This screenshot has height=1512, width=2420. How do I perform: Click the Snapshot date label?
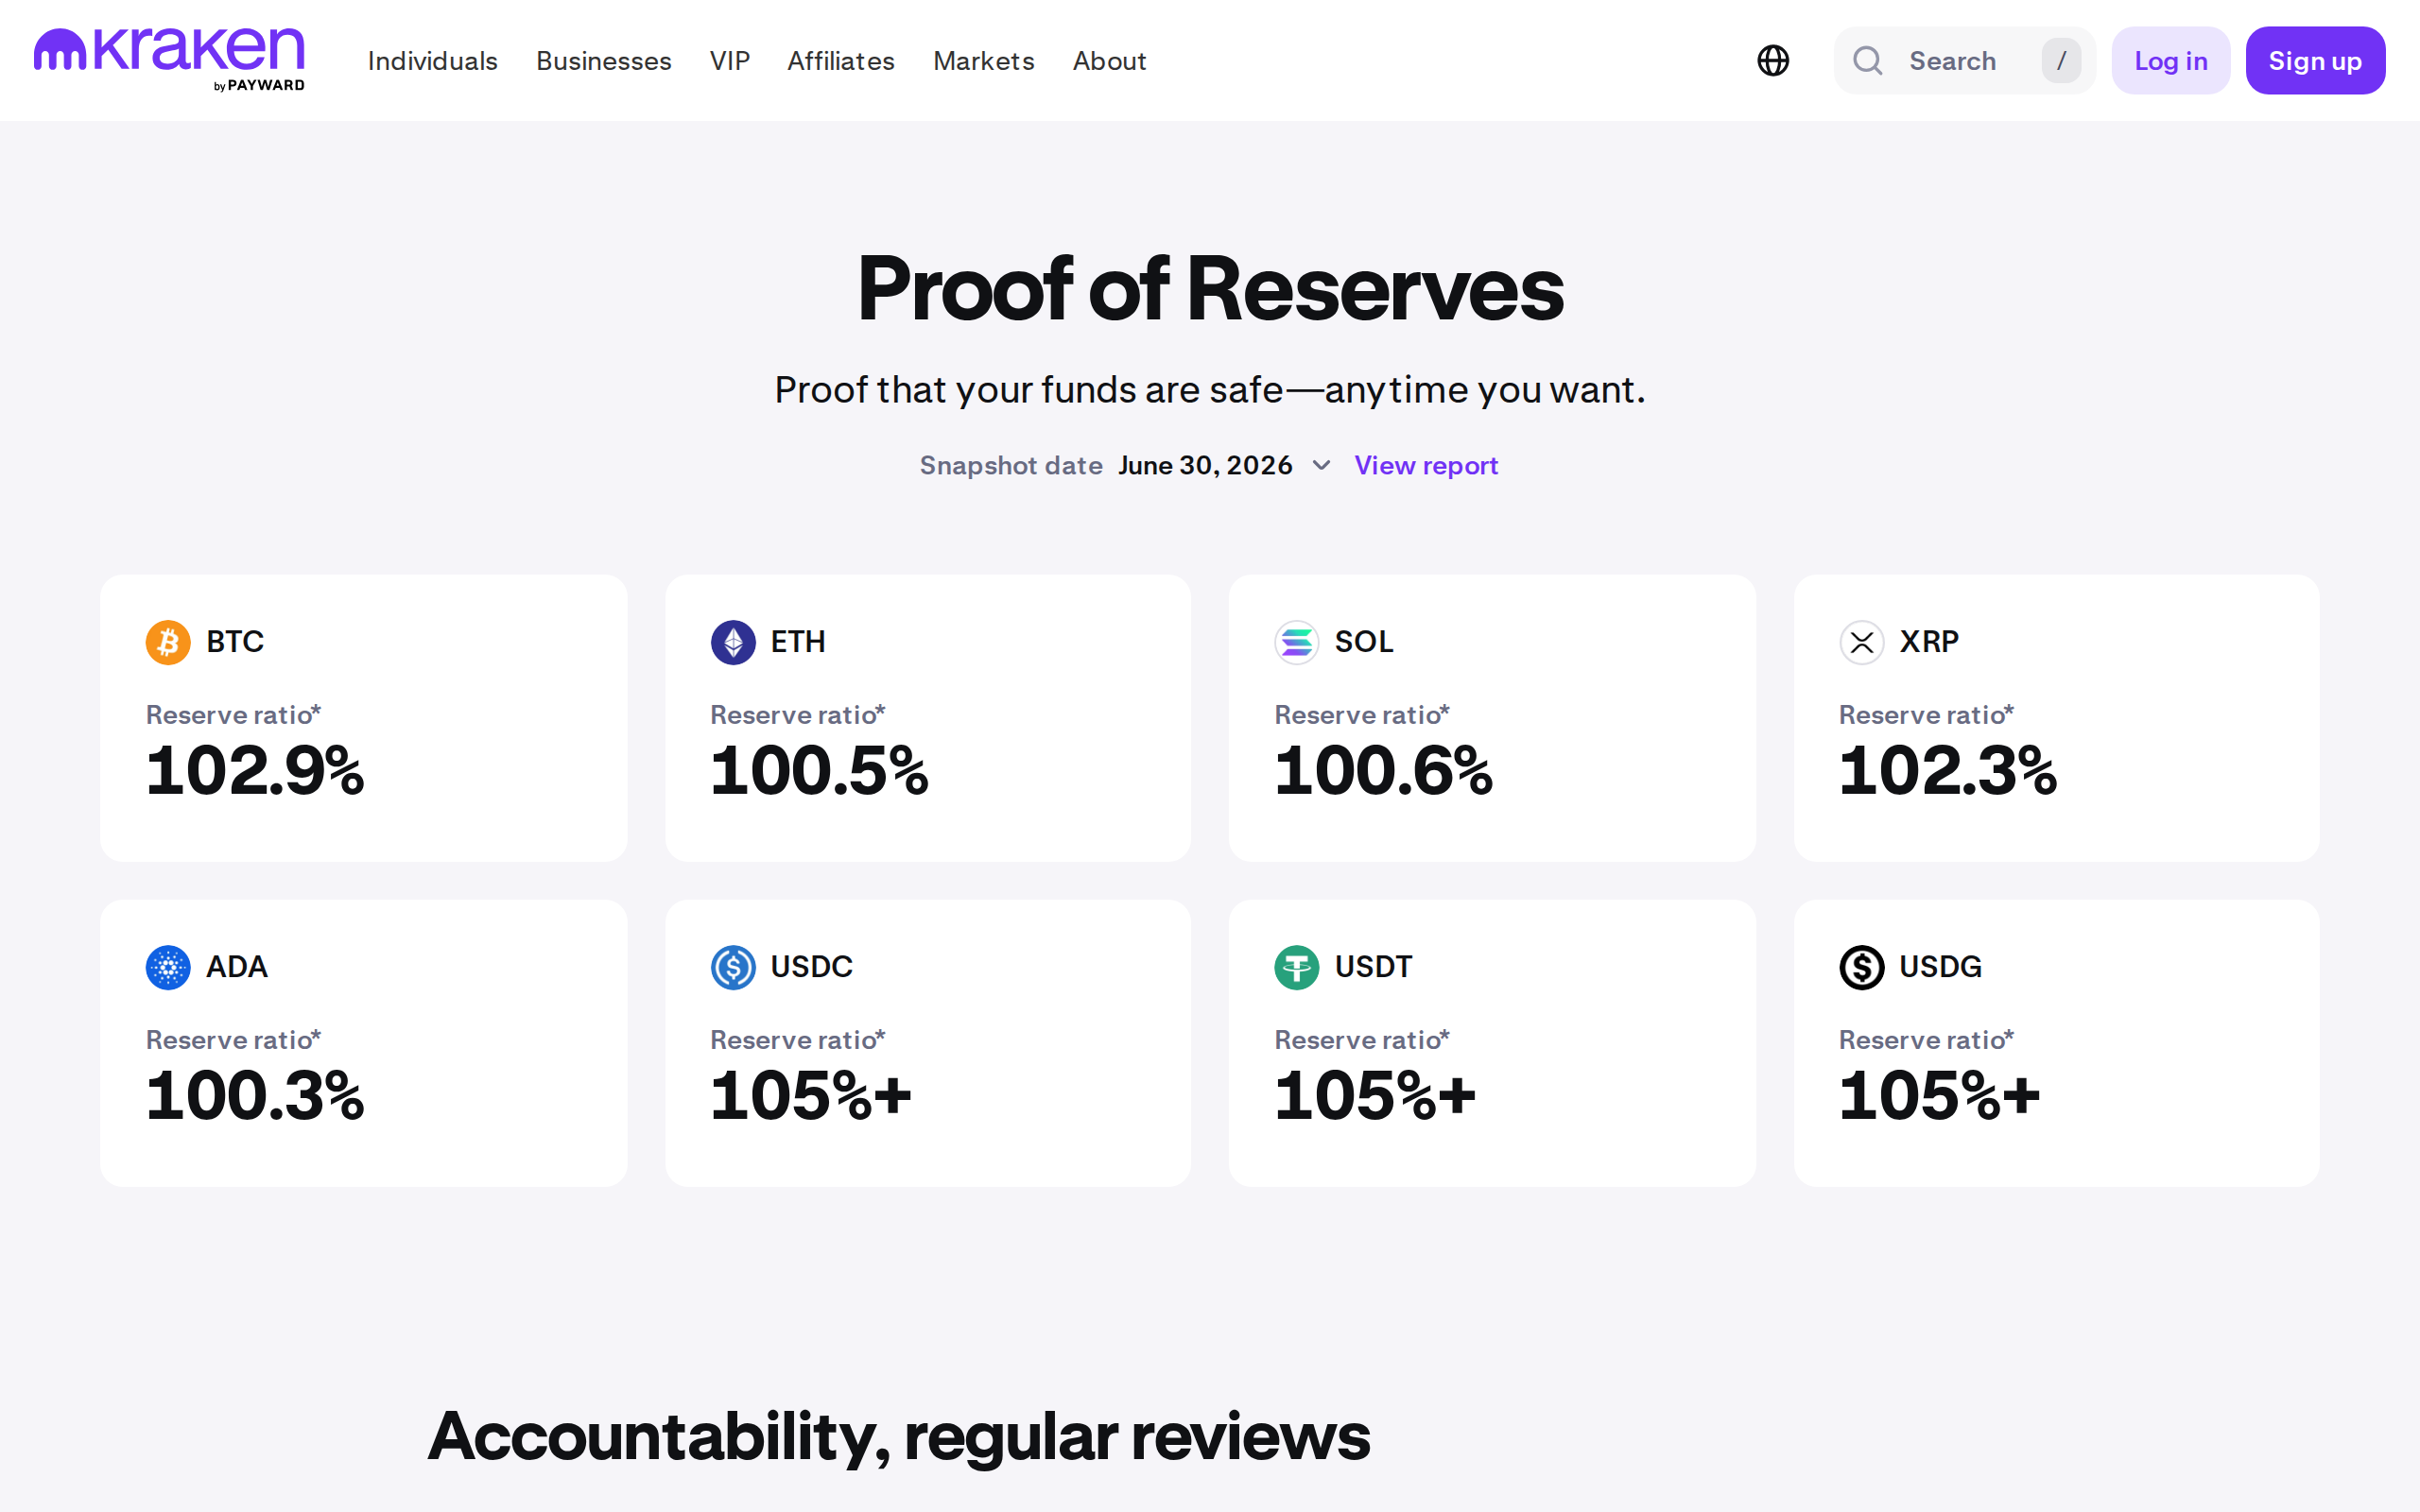[1011, 465]
